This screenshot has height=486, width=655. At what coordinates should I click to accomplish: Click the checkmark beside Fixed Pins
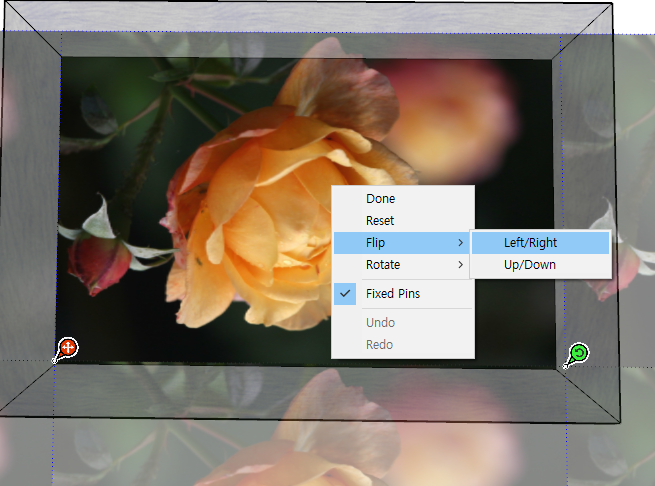[x=345, y=294]
